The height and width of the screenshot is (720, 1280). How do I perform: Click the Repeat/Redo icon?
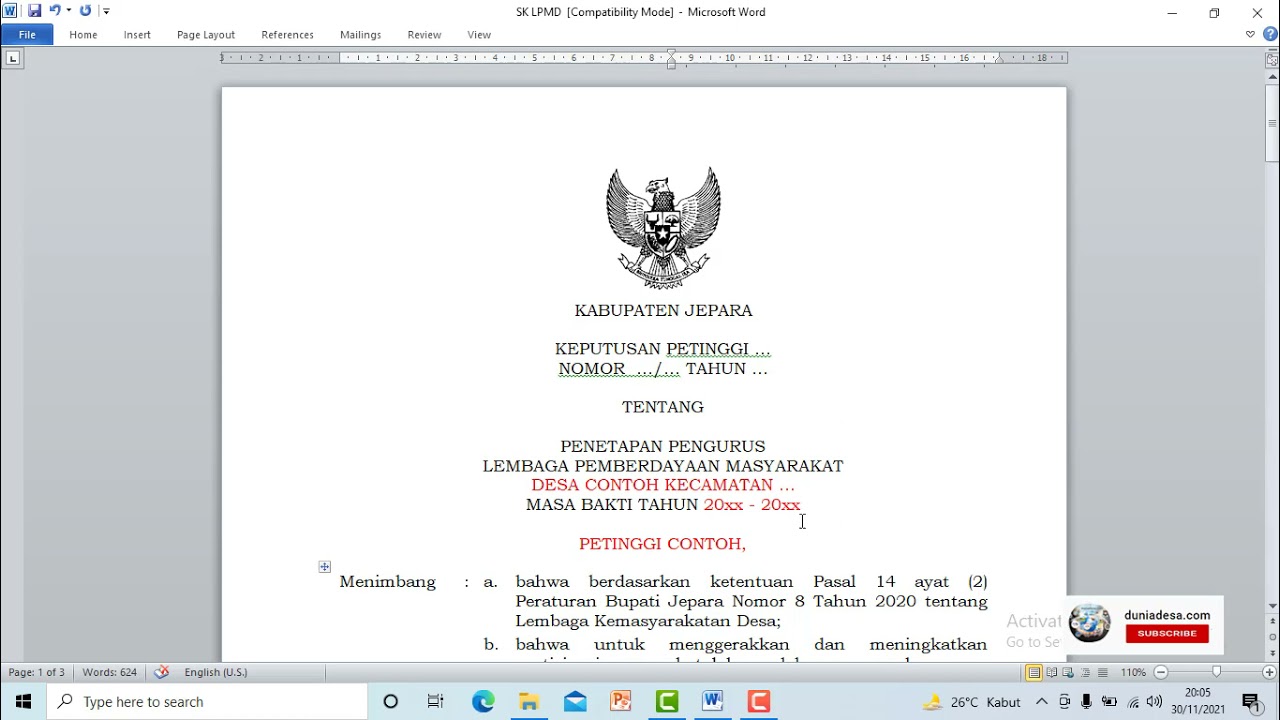point(85,11)
